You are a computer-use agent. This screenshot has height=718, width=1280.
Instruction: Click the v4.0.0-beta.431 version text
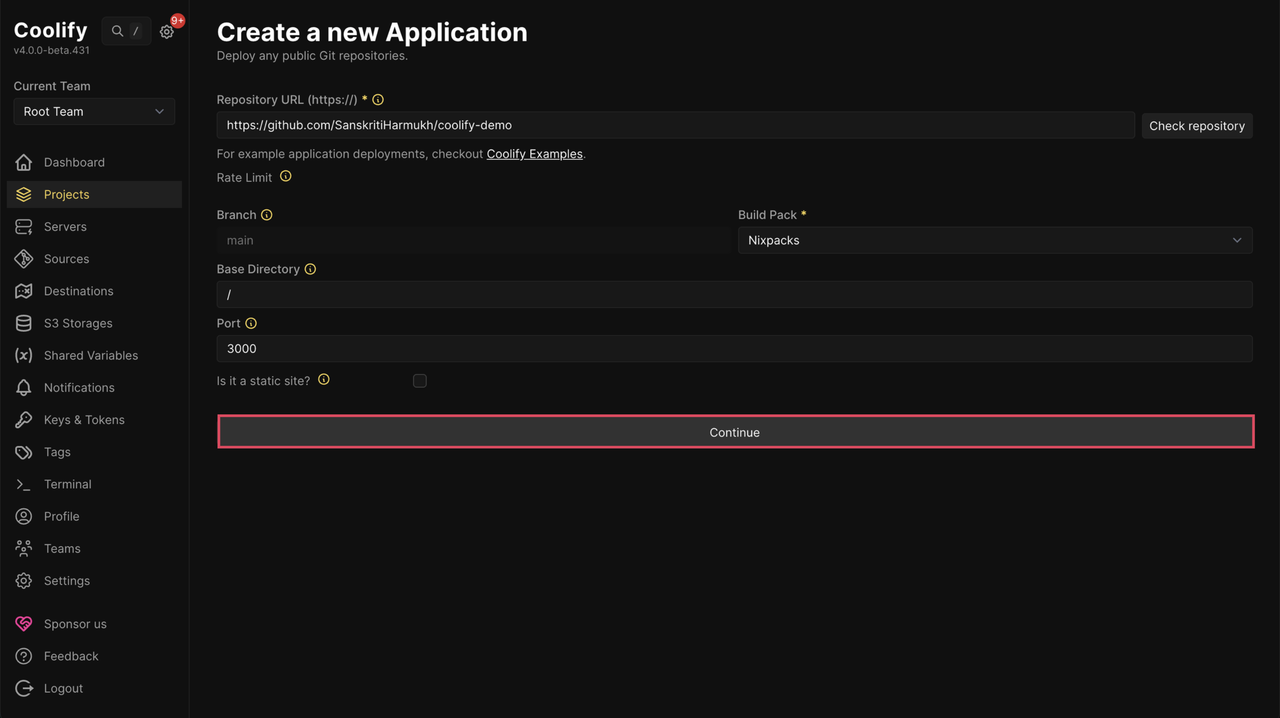[52, 50]
